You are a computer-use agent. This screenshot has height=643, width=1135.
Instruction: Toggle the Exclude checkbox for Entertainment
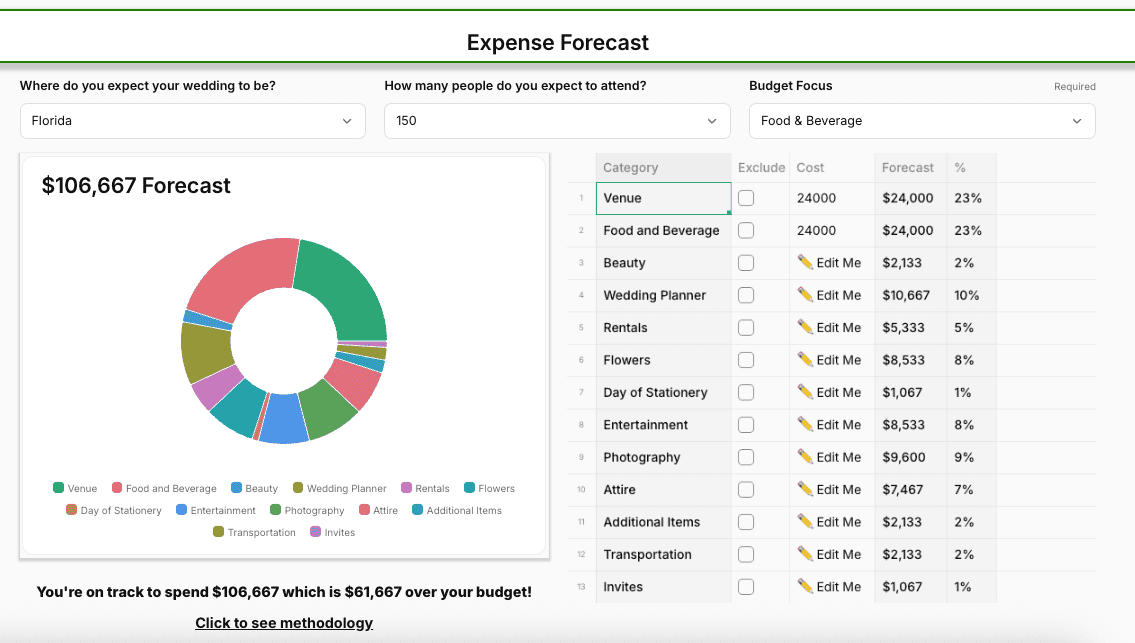pyautogui.click(x=746, y=425)
